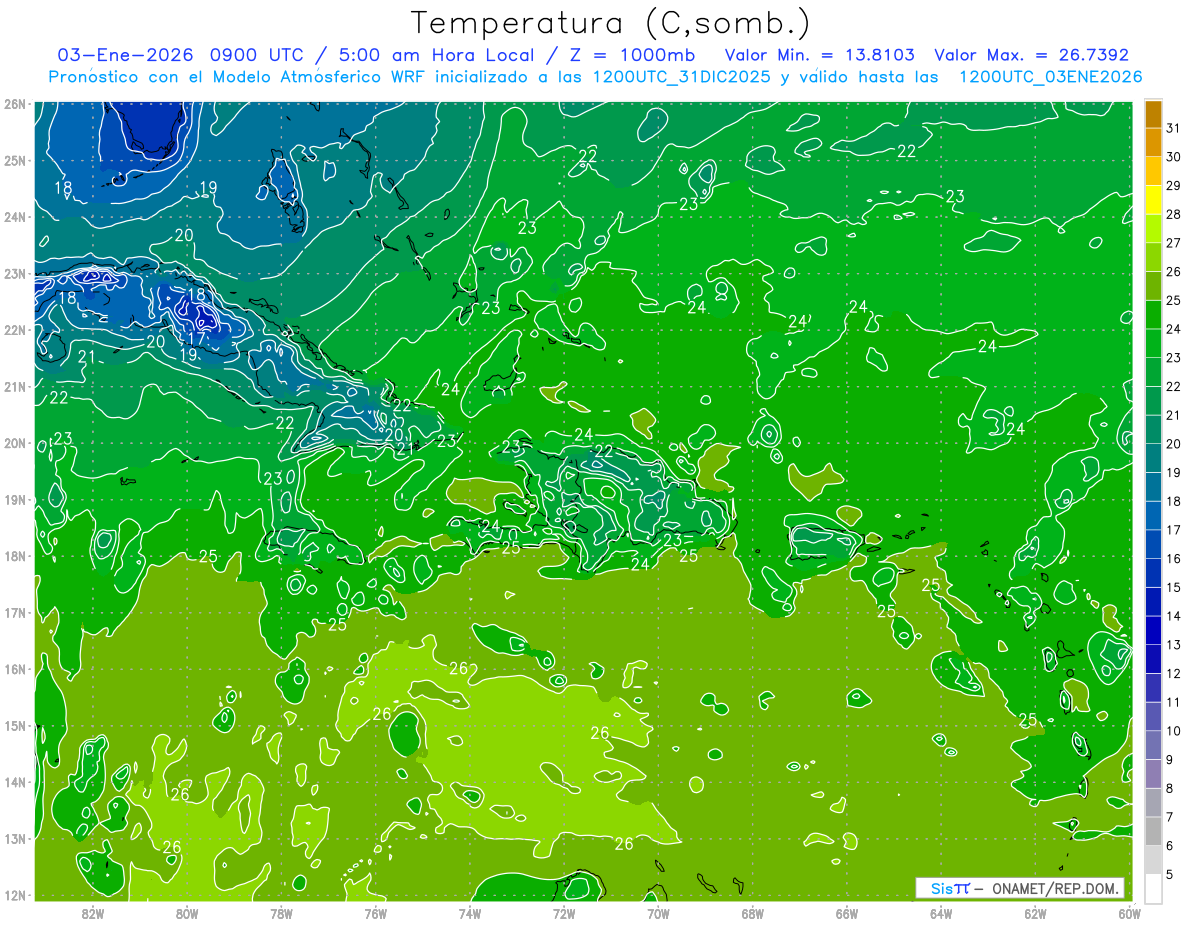The width and height of the screenshot is (1200, 927).
Task: Click the 16N latitude axis label
Action: [14, 669]
